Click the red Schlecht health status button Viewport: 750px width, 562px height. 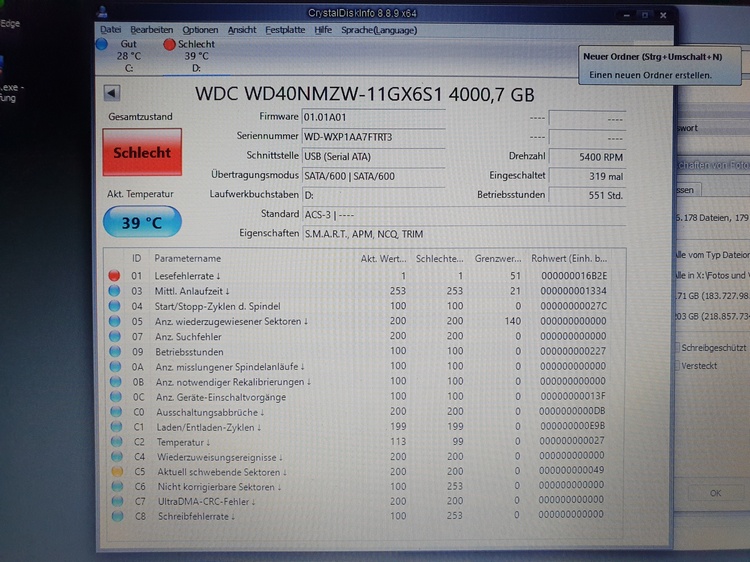[x=142, y=152]
